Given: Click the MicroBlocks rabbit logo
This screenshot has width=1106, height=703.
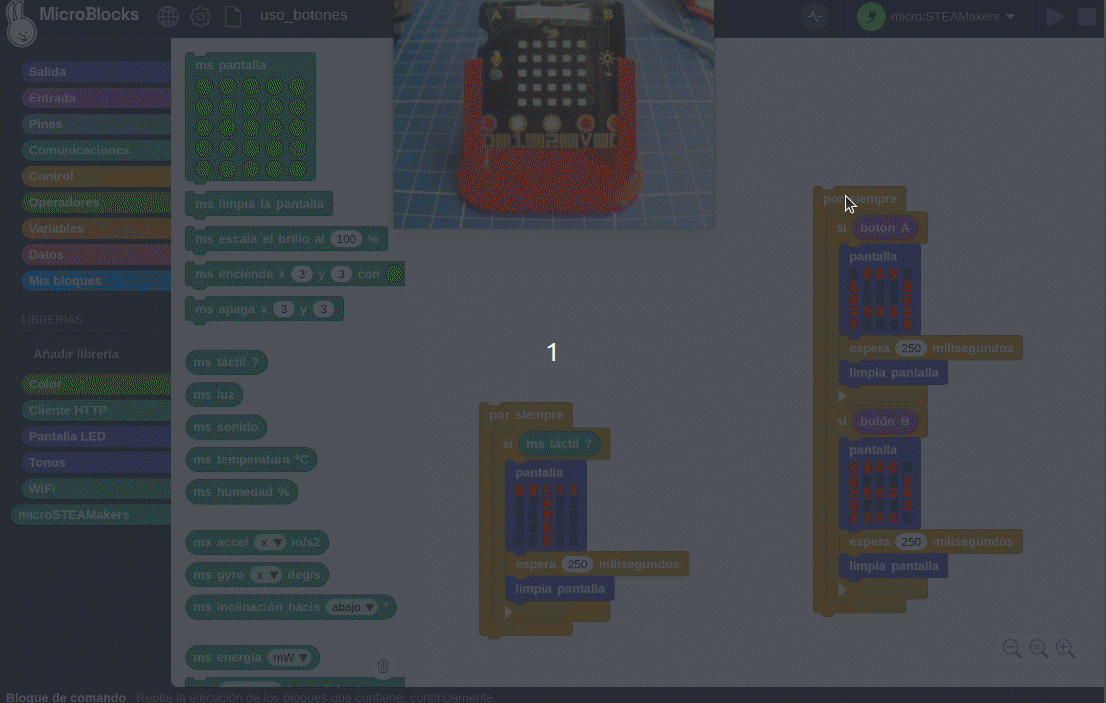Looking at the screenshot, I should [x=20, y=23].
